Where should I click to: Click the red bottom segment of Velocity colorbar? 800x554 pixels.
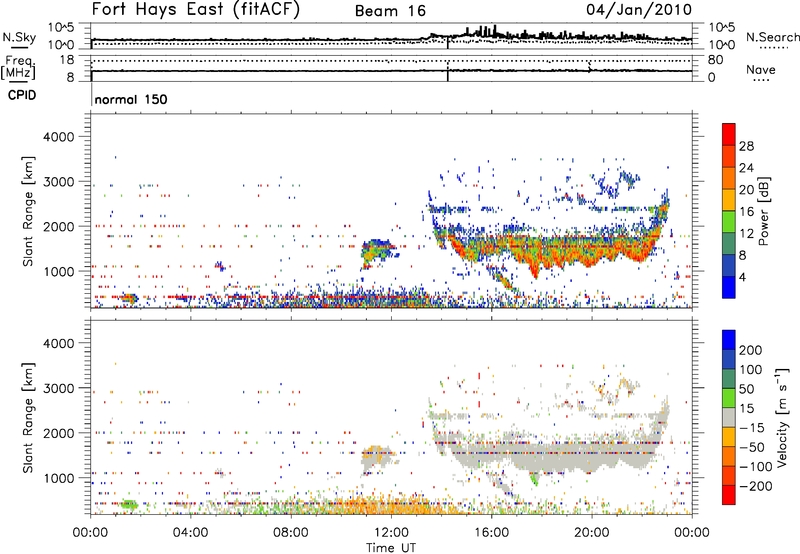(729, 495)
